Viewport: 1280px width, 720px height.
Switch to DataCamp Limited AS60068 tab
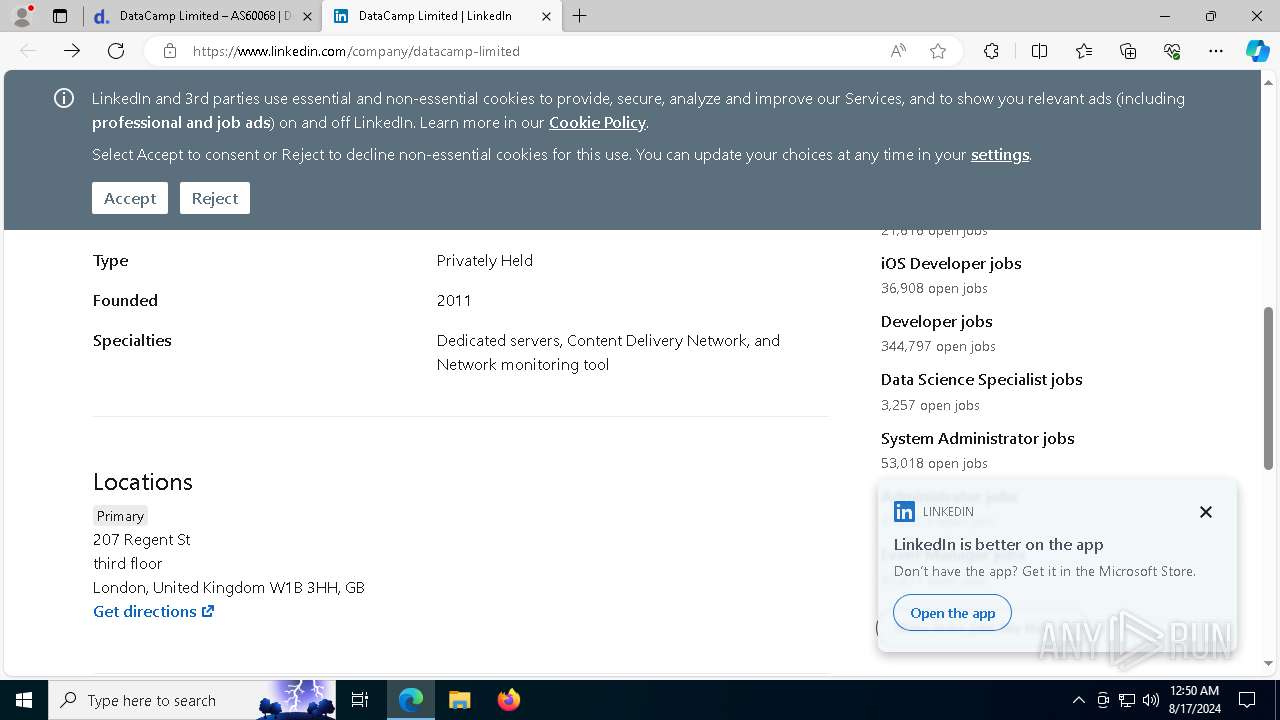203,16
